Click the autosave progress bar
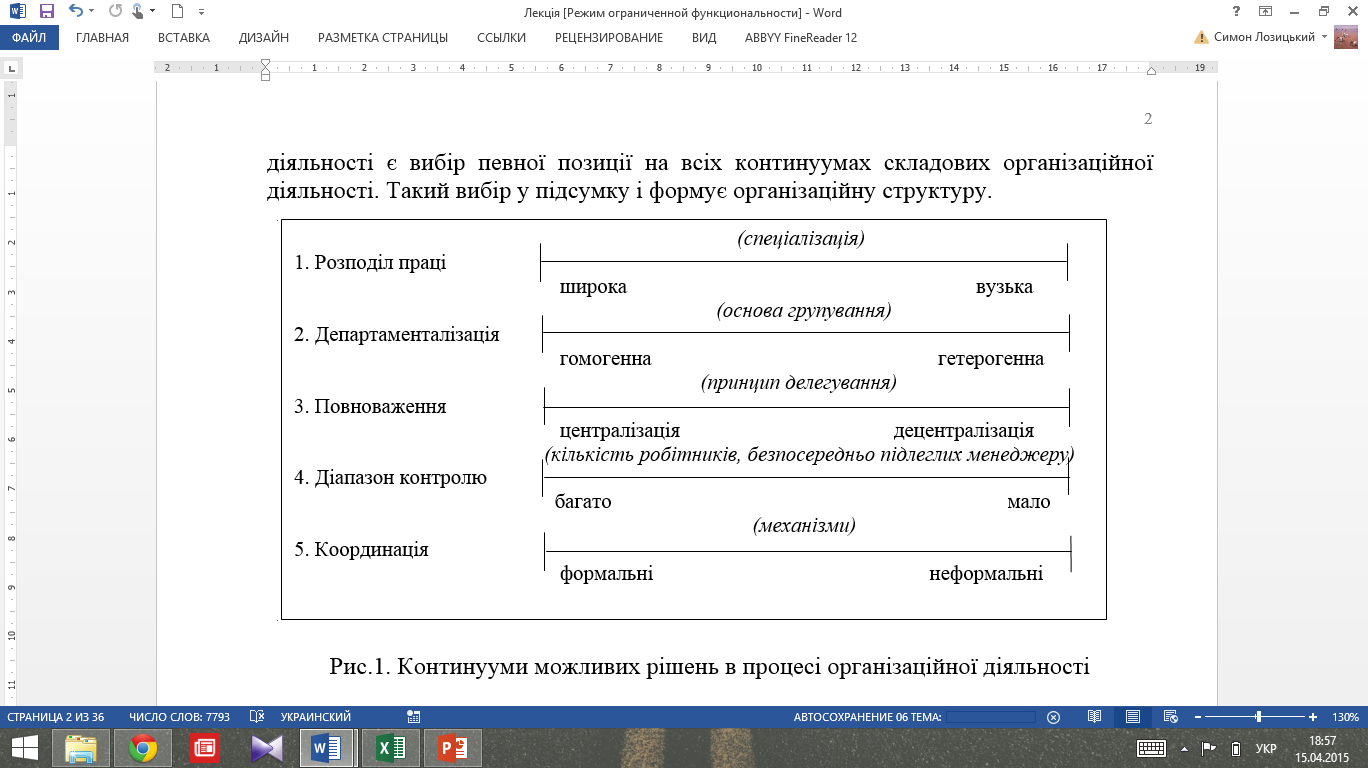Viewport: 1368px width, 768px height. pos(990,717)
